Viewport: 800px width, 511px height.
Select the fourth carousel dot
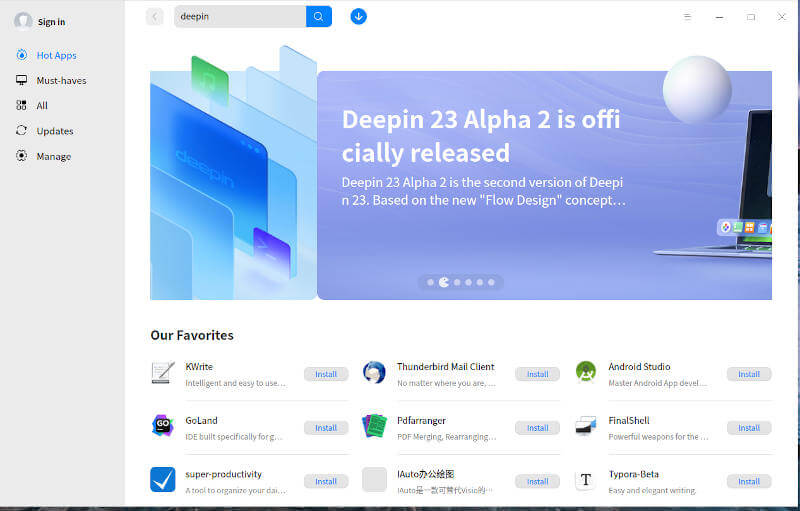468,282
